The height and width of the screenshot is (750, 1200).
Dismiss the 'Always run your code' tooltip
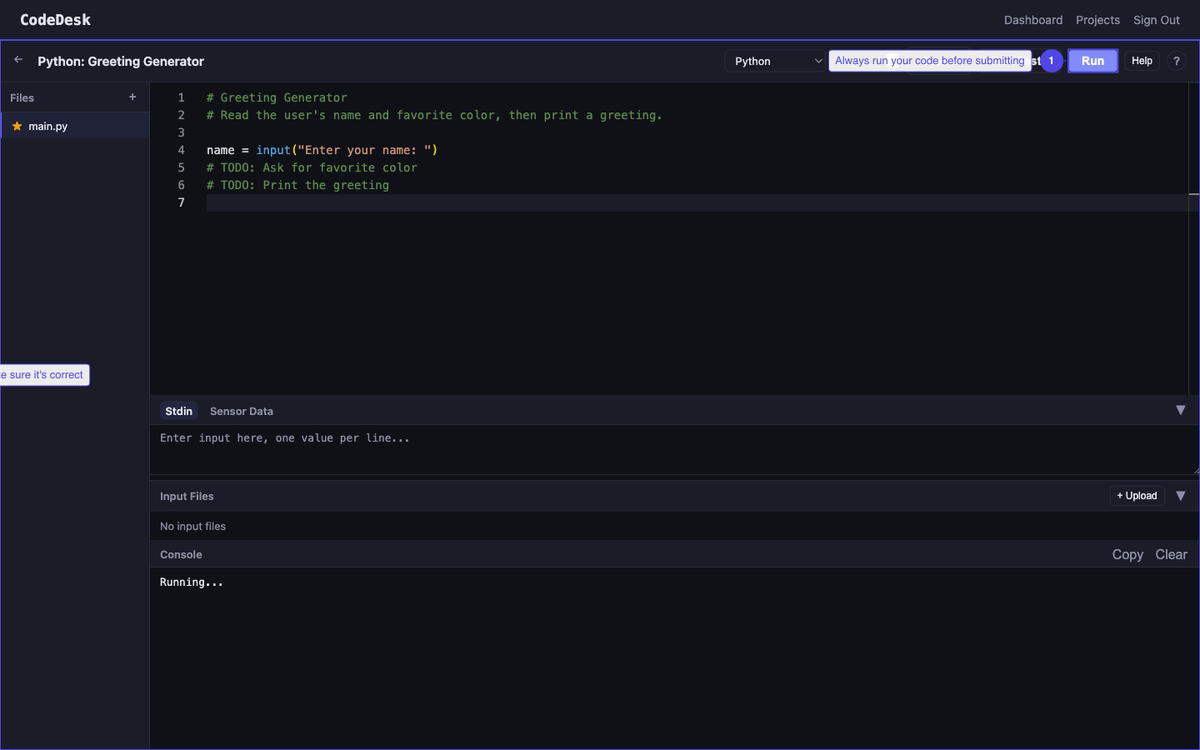[x=929, y=61]
